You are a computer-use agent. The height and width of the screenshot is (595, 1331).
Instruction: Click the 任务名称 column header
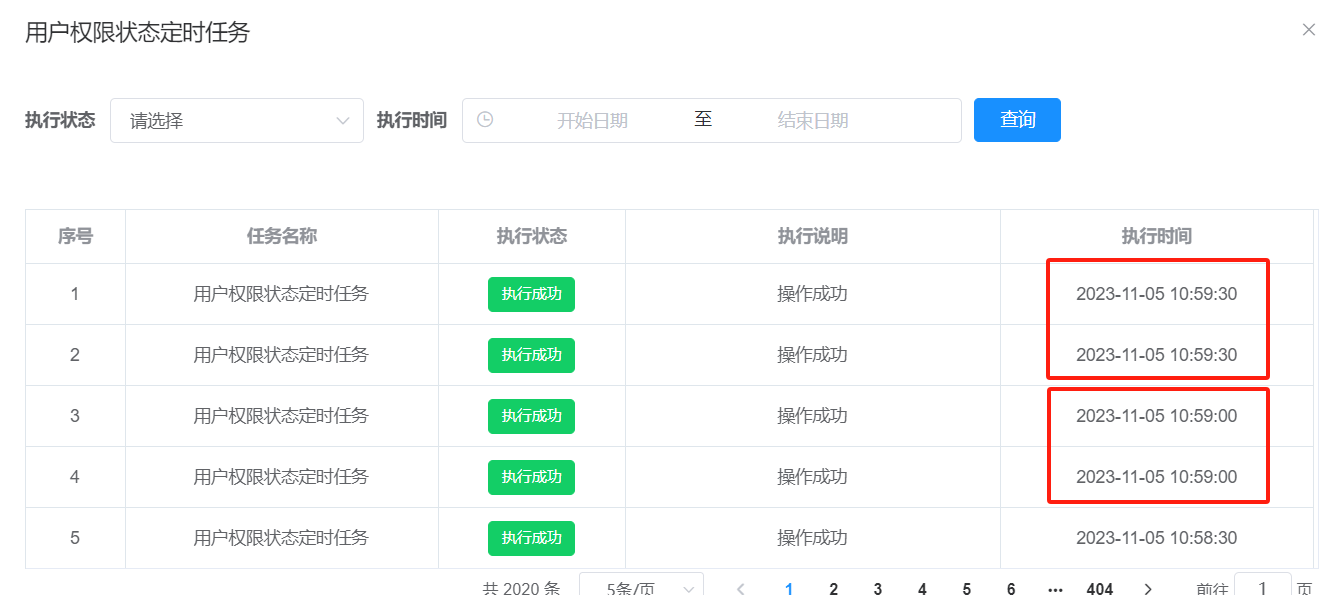point(282,237)
